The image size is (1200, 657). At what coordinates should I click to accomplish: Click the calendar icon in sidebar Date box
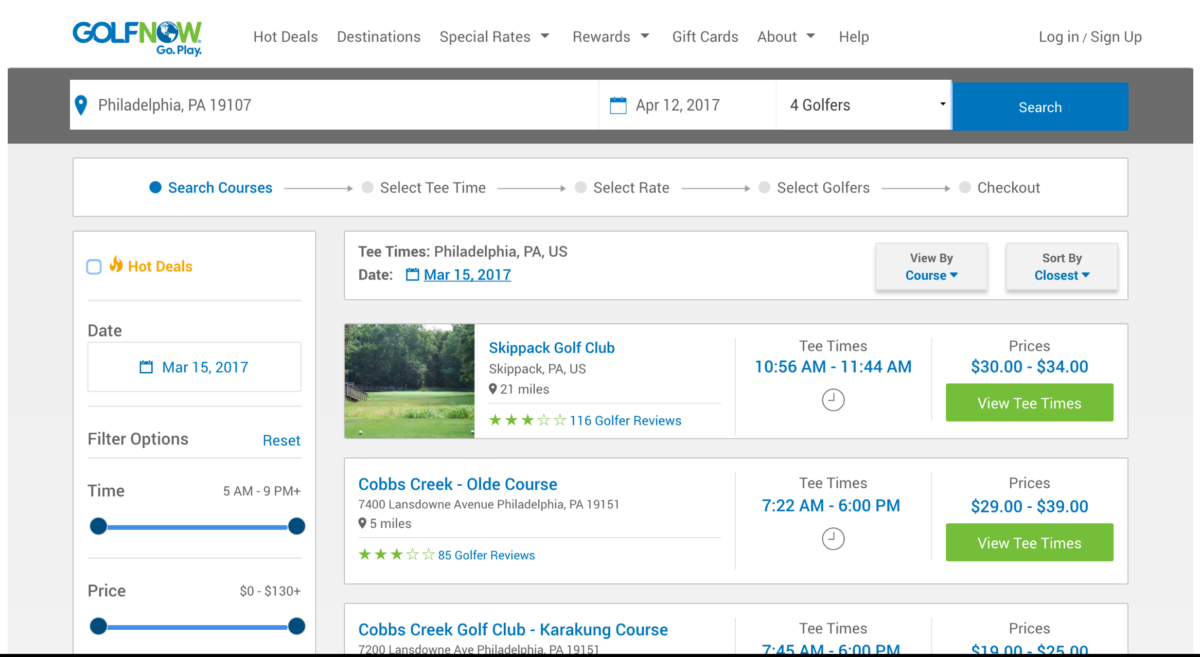146,367
